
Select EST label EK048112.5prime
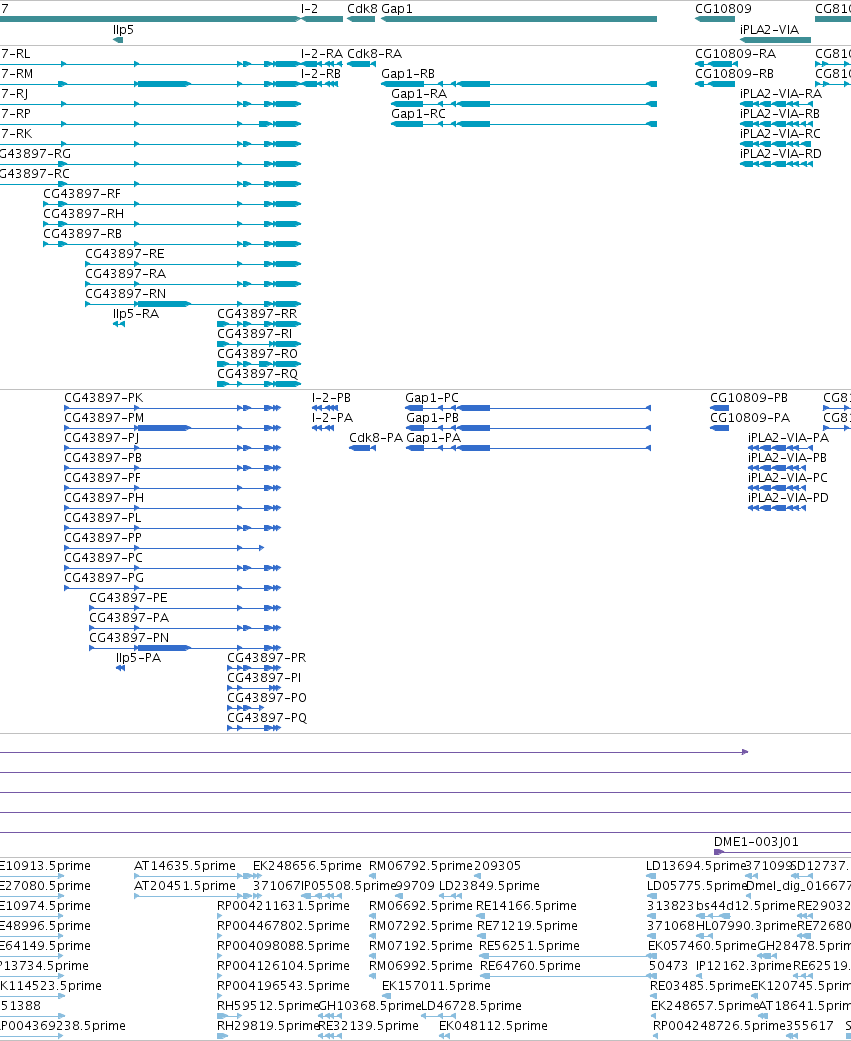pyautogui.click(x=493, y=1026)
